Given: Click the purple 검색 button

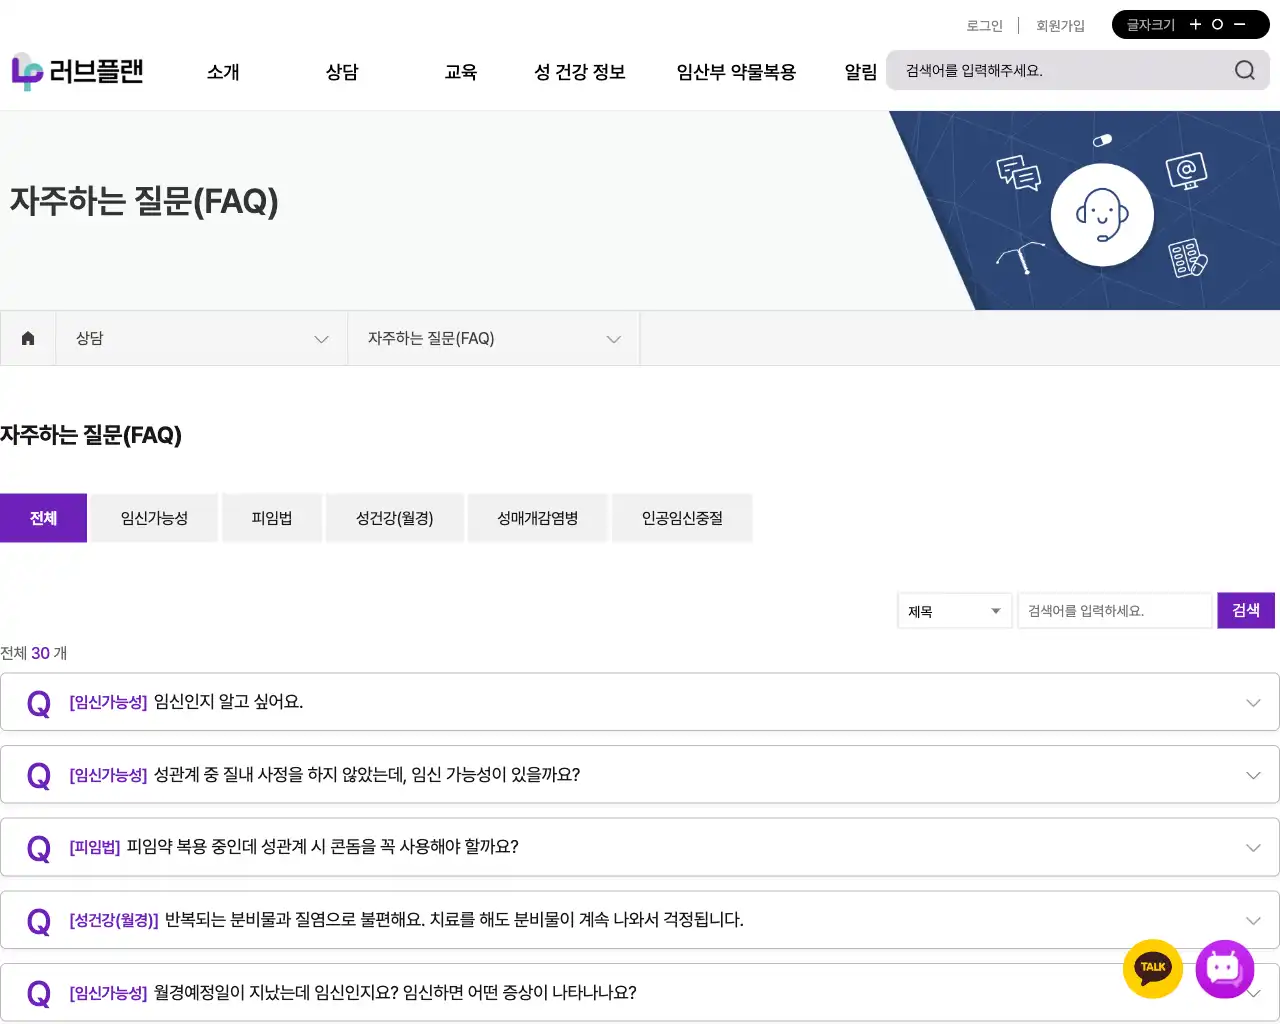Looking at the screenshot, I should [x=1245, y=611].
